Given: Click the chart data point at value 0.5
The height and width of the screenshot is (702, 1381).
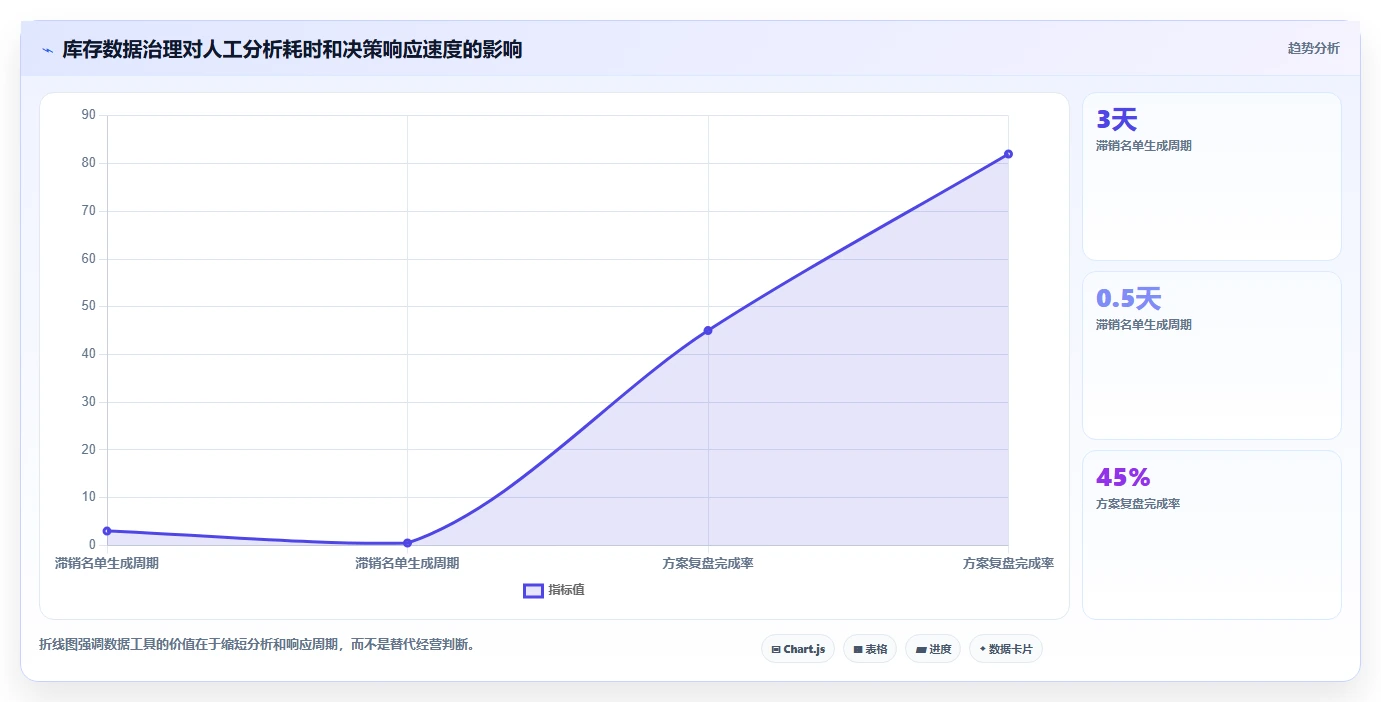Looking at the screenshot, I should coord(407,543).
